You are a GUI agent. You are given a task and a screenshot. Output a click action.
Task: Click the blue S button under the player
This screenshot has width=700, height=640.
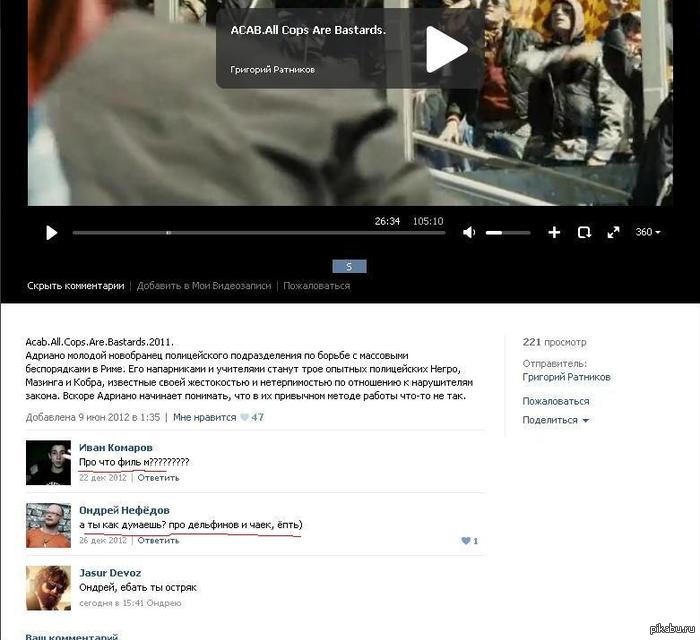tap(350, 266)
